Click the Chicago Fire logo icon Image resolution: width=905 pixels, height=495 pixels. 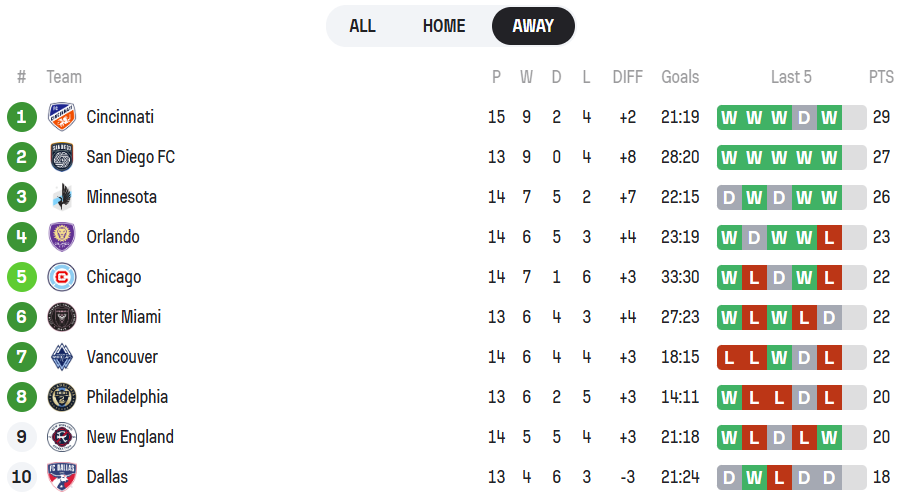(62, 277)
